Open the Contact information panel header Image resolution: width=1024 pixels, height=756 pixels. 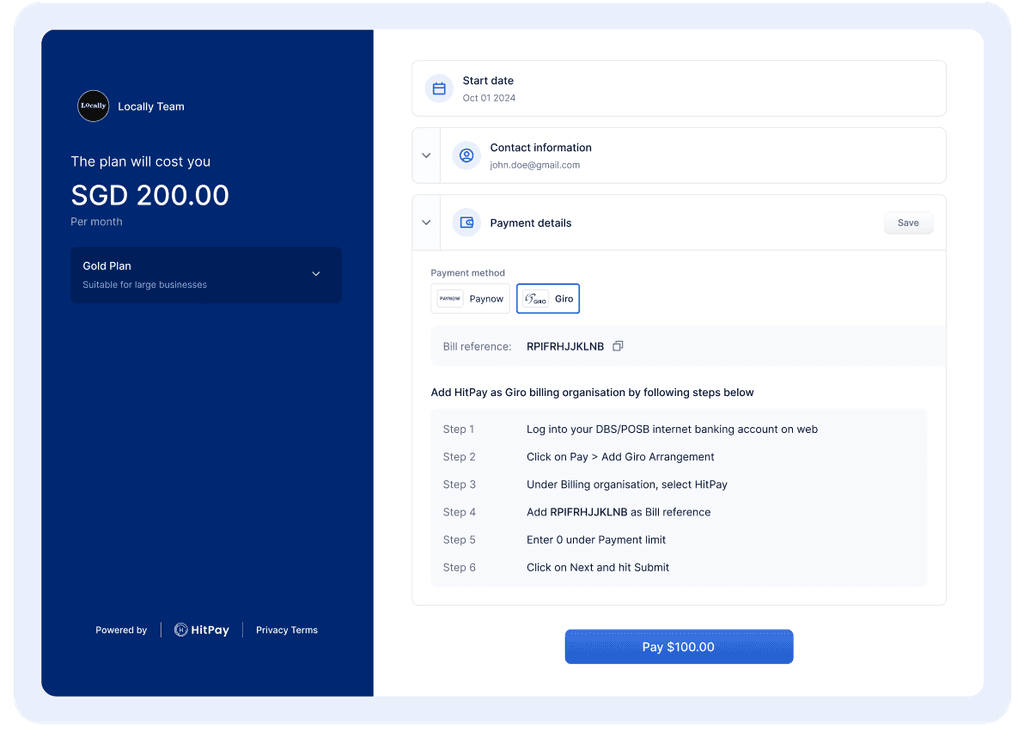(540, 148)
